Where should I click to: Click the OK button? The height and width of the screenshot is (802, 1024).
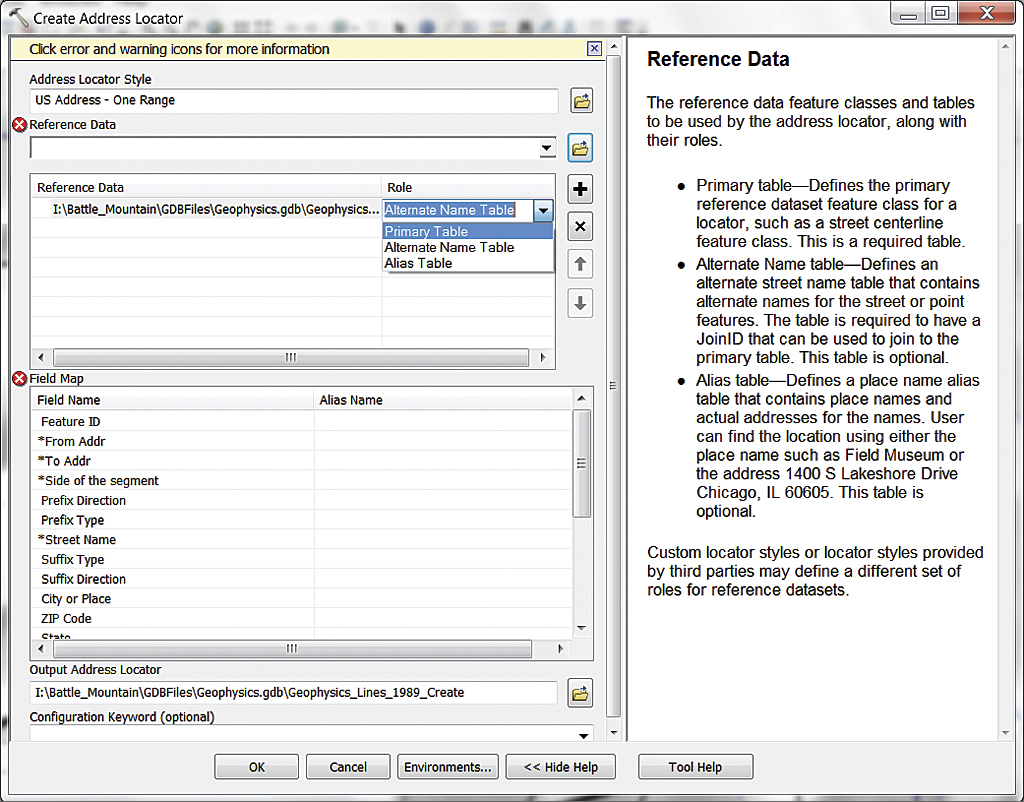(257, 767)
